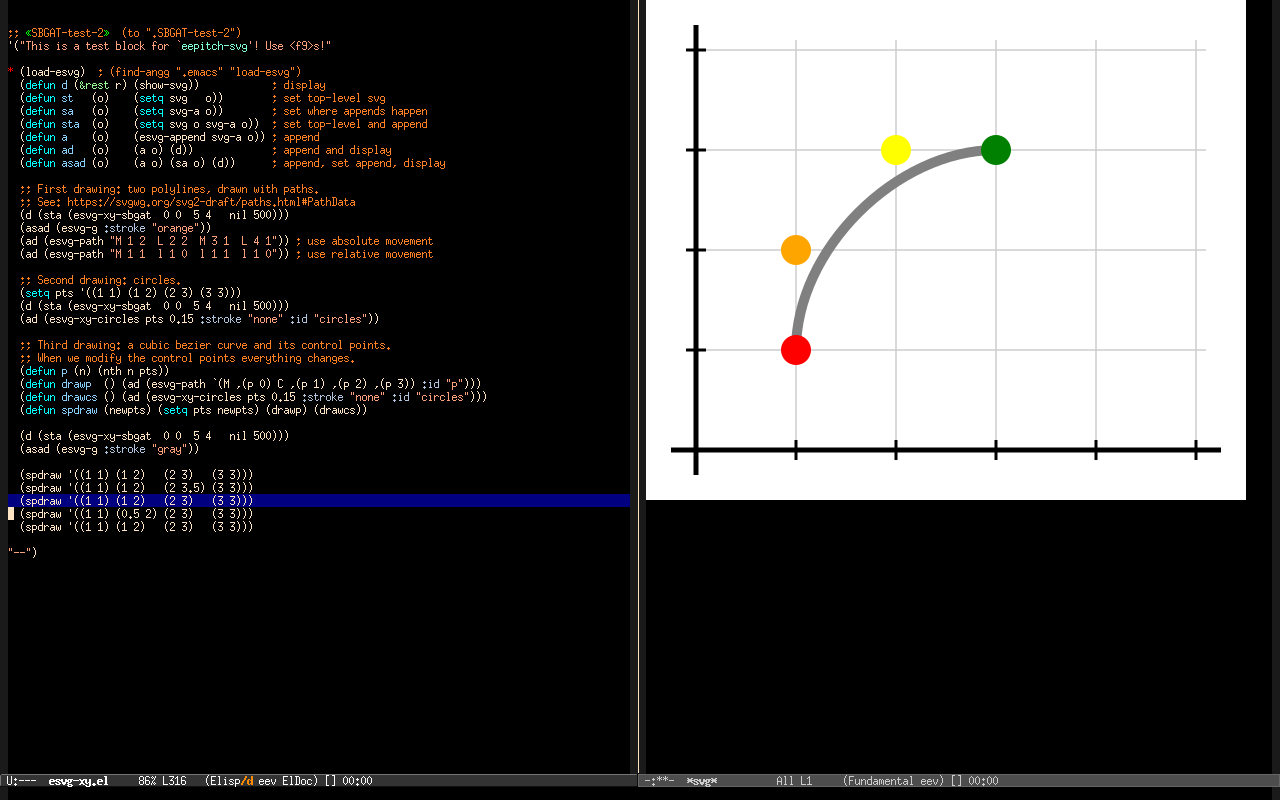Click the (to ".SBGAT-test-2") hyperlink
The width and height of the screenshot is (1280, 800).
pos(181,33)
